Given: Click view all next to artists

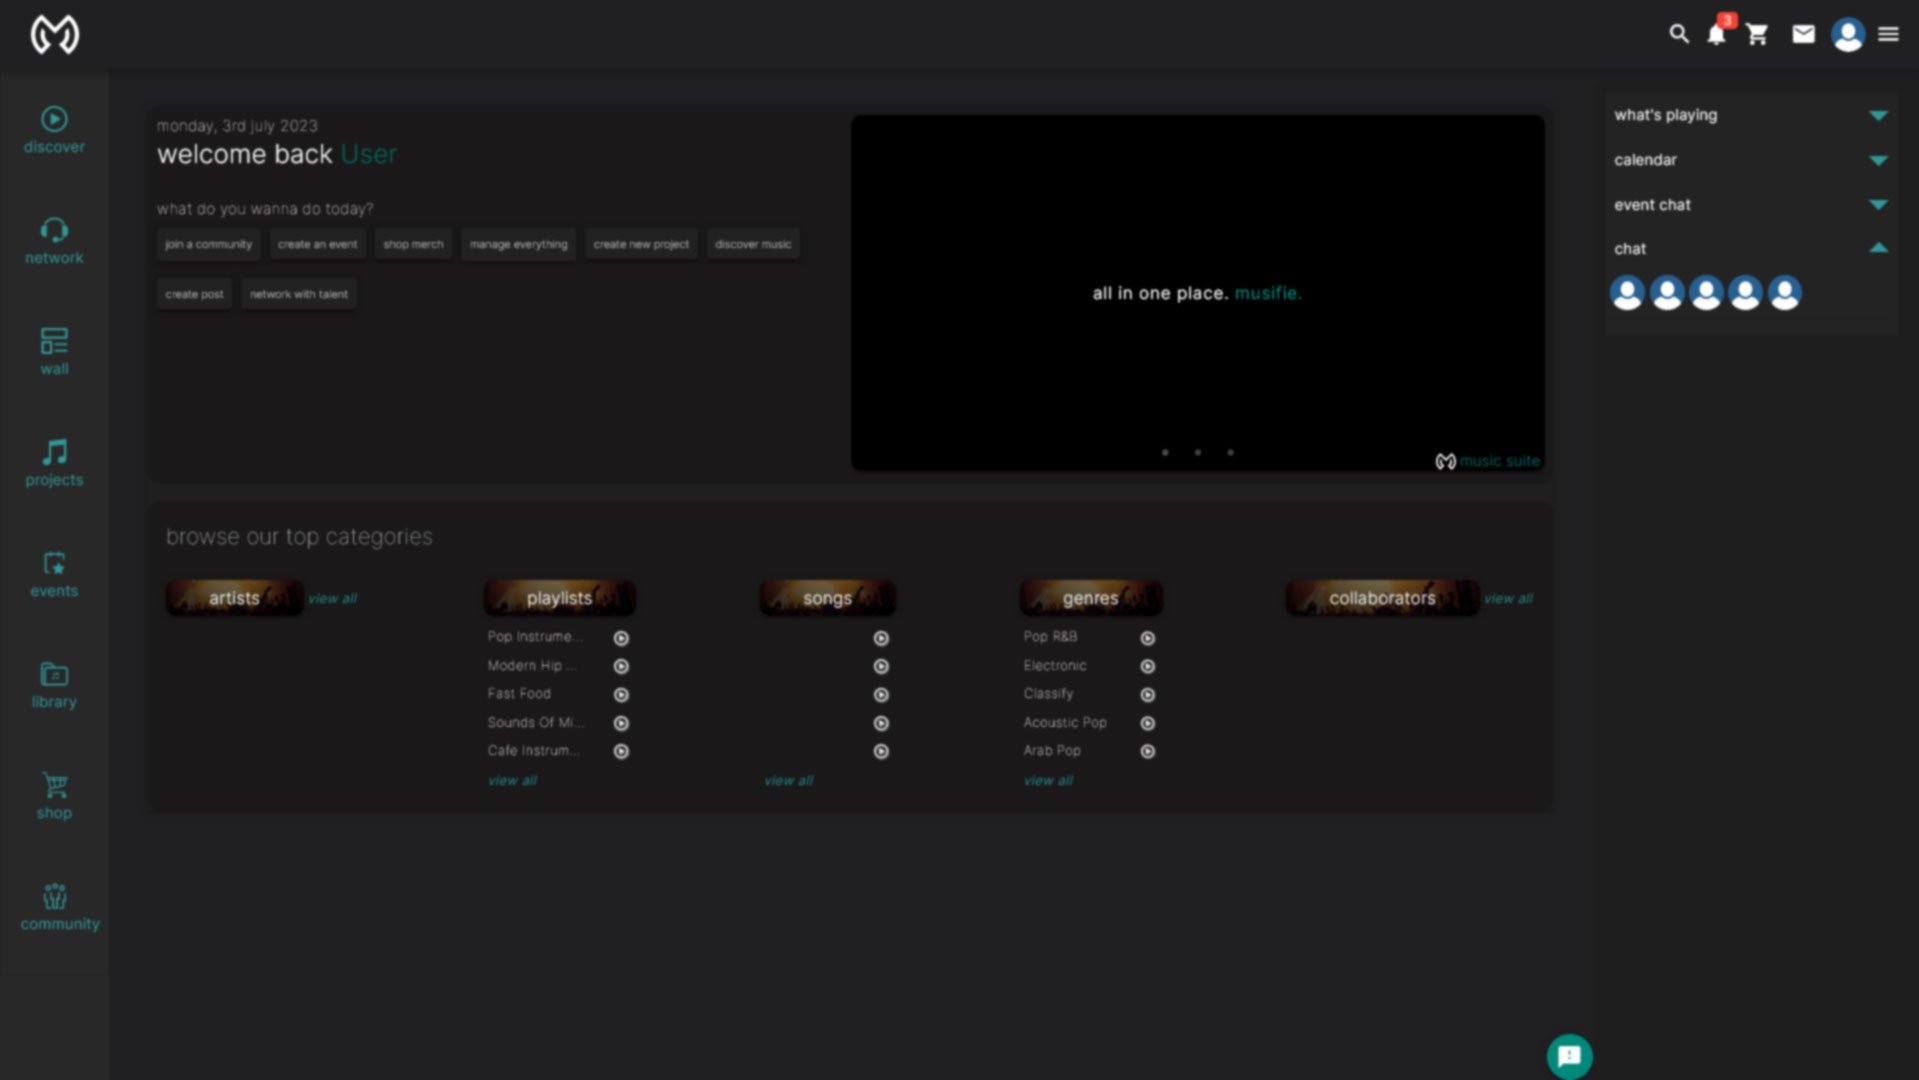Looking at the screenshot, I should click(x=333, y=599).
